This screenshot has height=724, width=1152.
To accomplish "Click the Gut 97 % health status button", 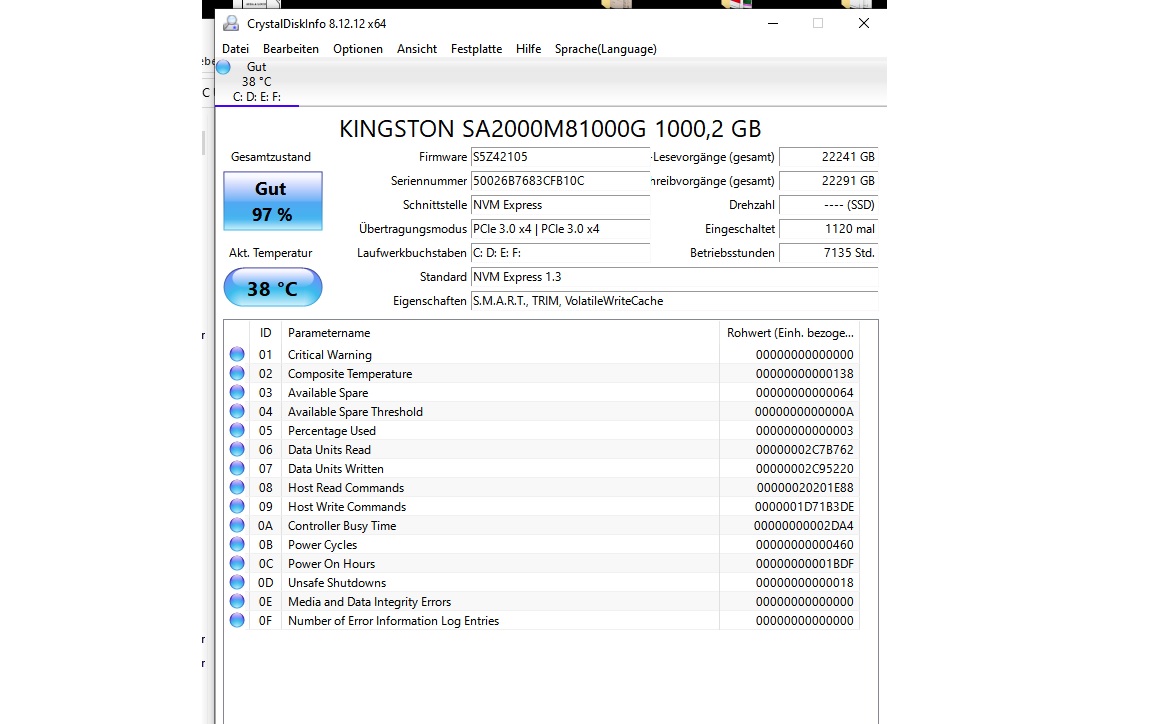I will click(x=273, y=201).
